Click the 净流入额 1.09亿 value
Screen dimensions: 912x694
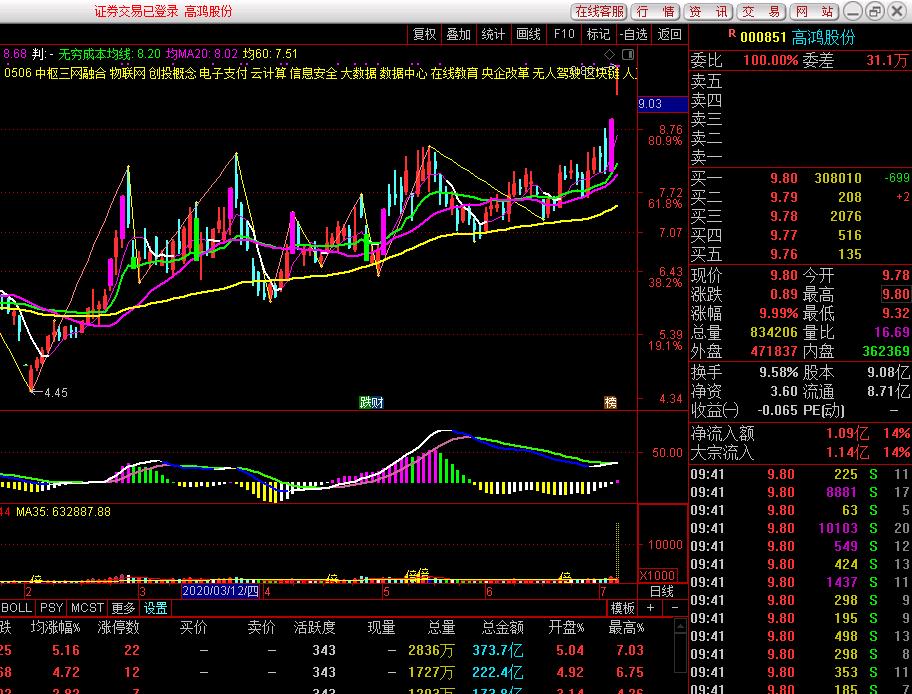[x=847, y=433]
